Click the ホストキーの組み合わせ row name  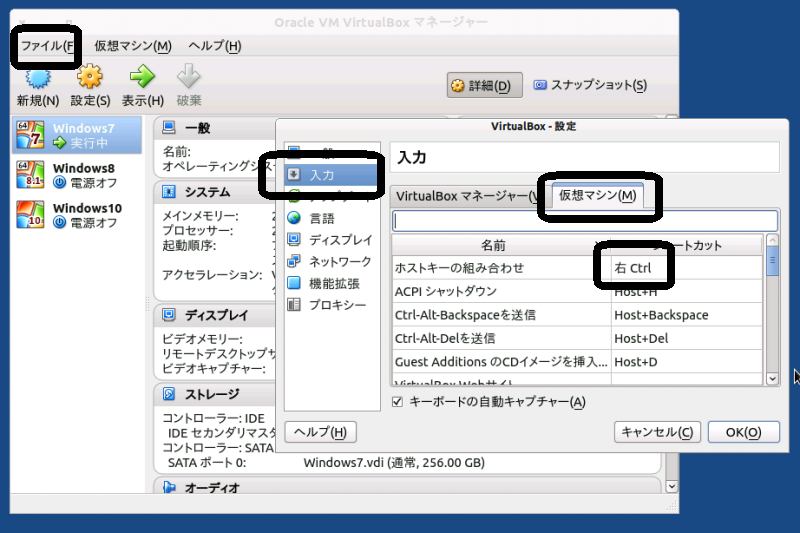459,268
